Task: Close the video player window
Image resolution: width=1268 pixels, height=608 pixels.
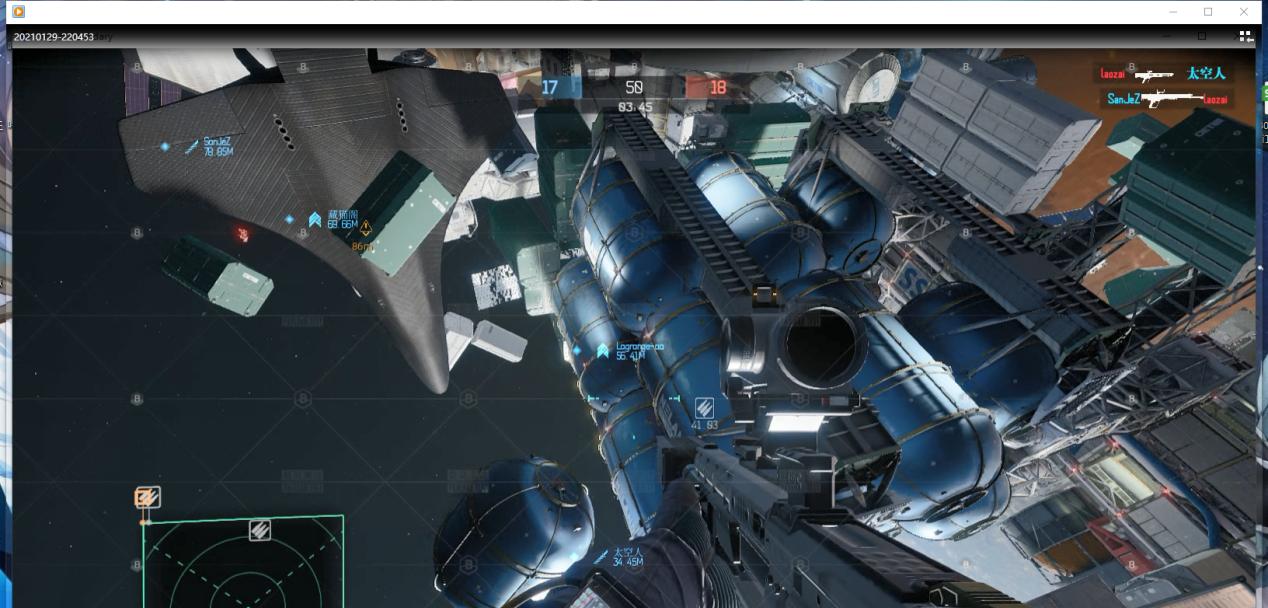Action: (1244, 12)
